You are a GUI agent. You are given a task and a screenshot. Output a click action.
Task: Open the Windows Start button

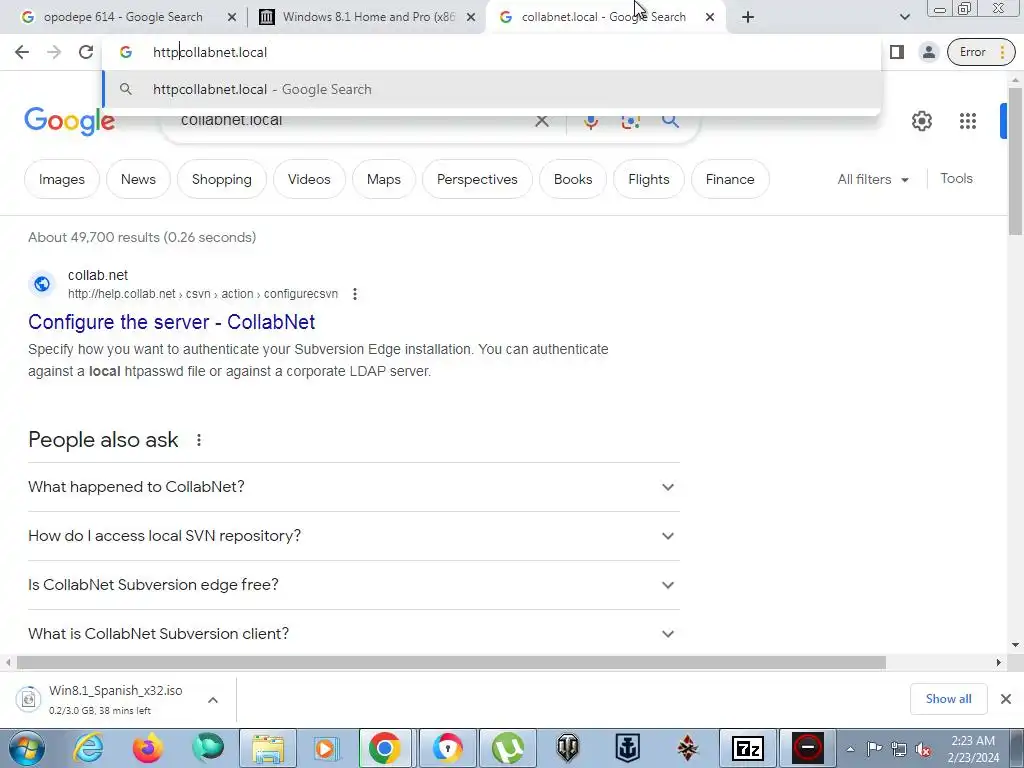coord(27,748)
